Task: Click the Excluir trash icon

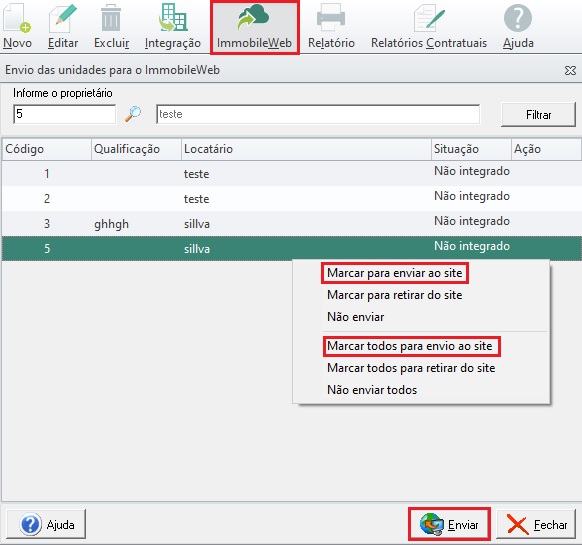Action: pyautogui.click(x=111, y=18)
